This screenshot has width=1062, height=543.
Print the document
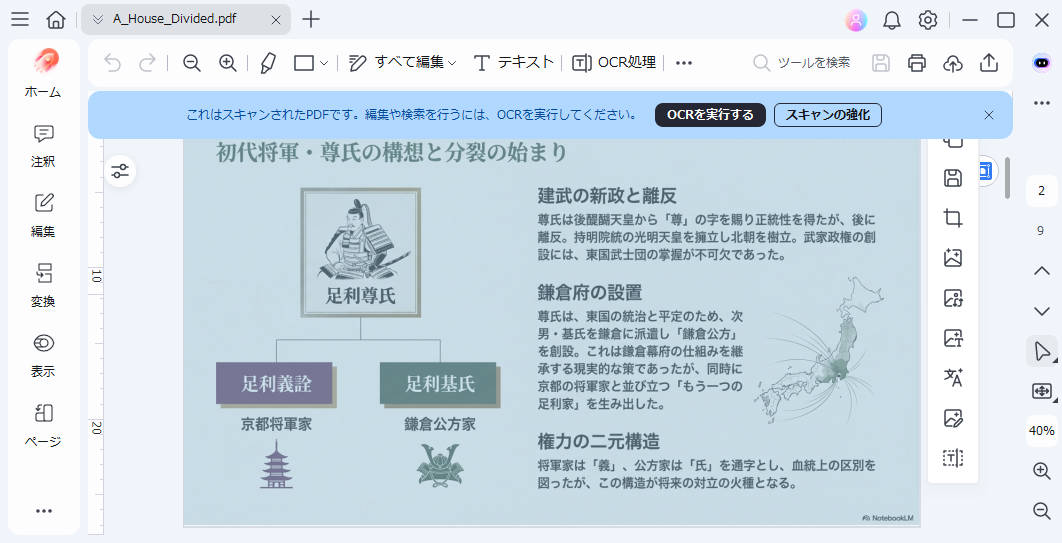(x=916, y=63)
